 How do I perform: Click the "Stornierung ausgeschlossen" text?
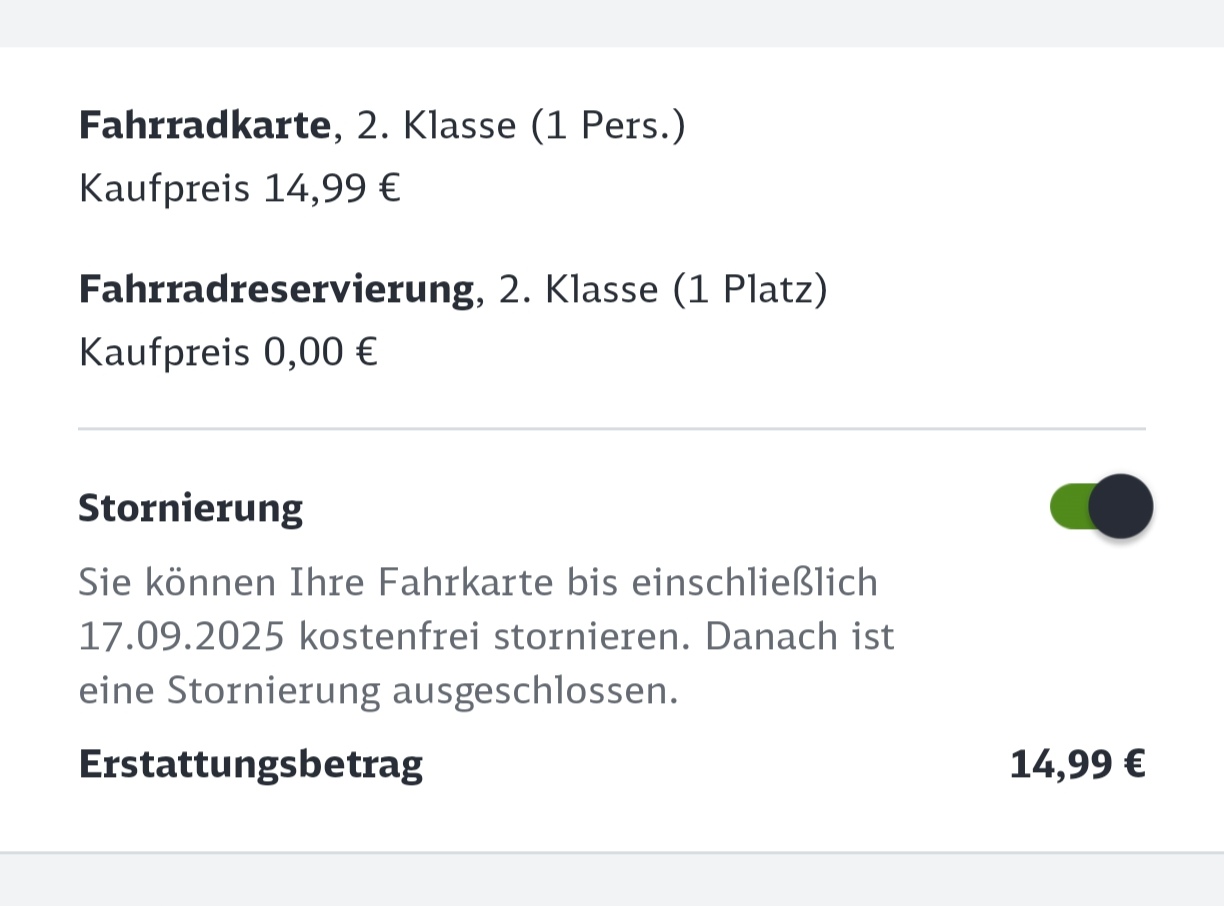pos(422,691)
